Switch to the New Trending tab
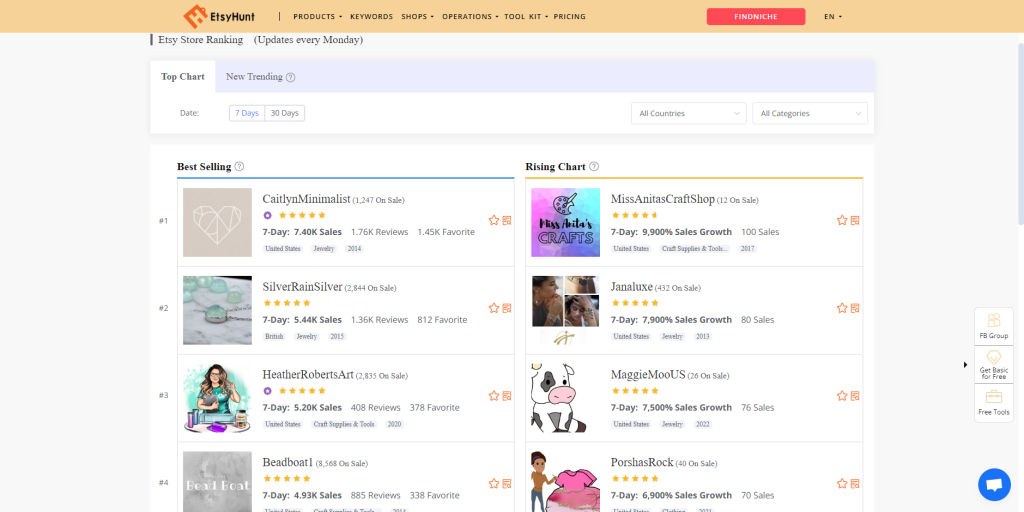The image size is (1024, 512). [x=260, y=77]
